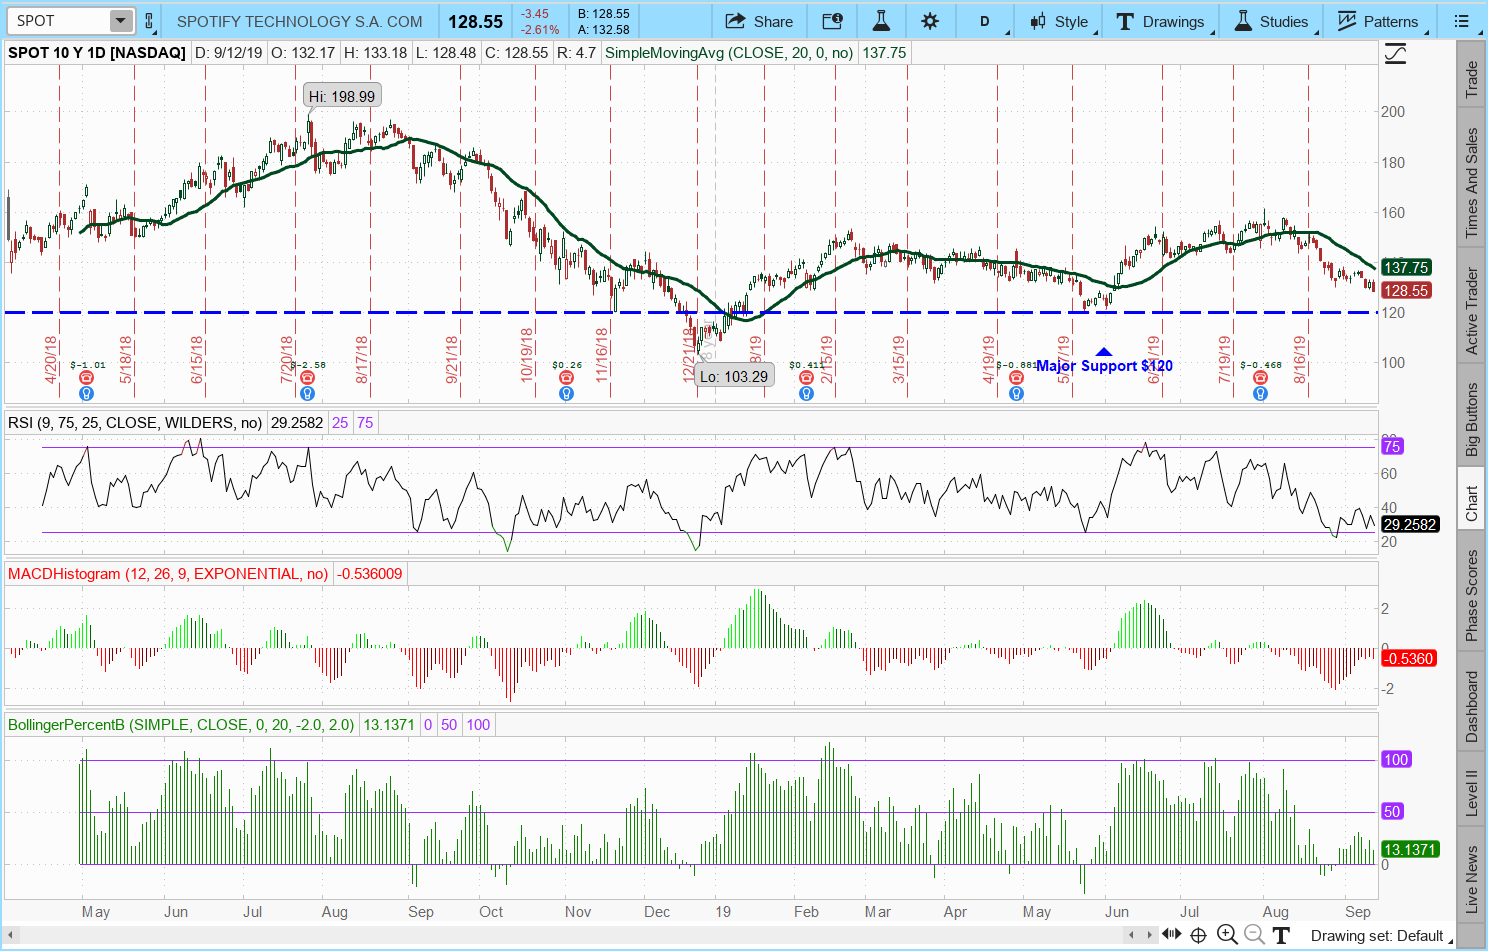Open the news and alerts folder icon

point(832,21)
